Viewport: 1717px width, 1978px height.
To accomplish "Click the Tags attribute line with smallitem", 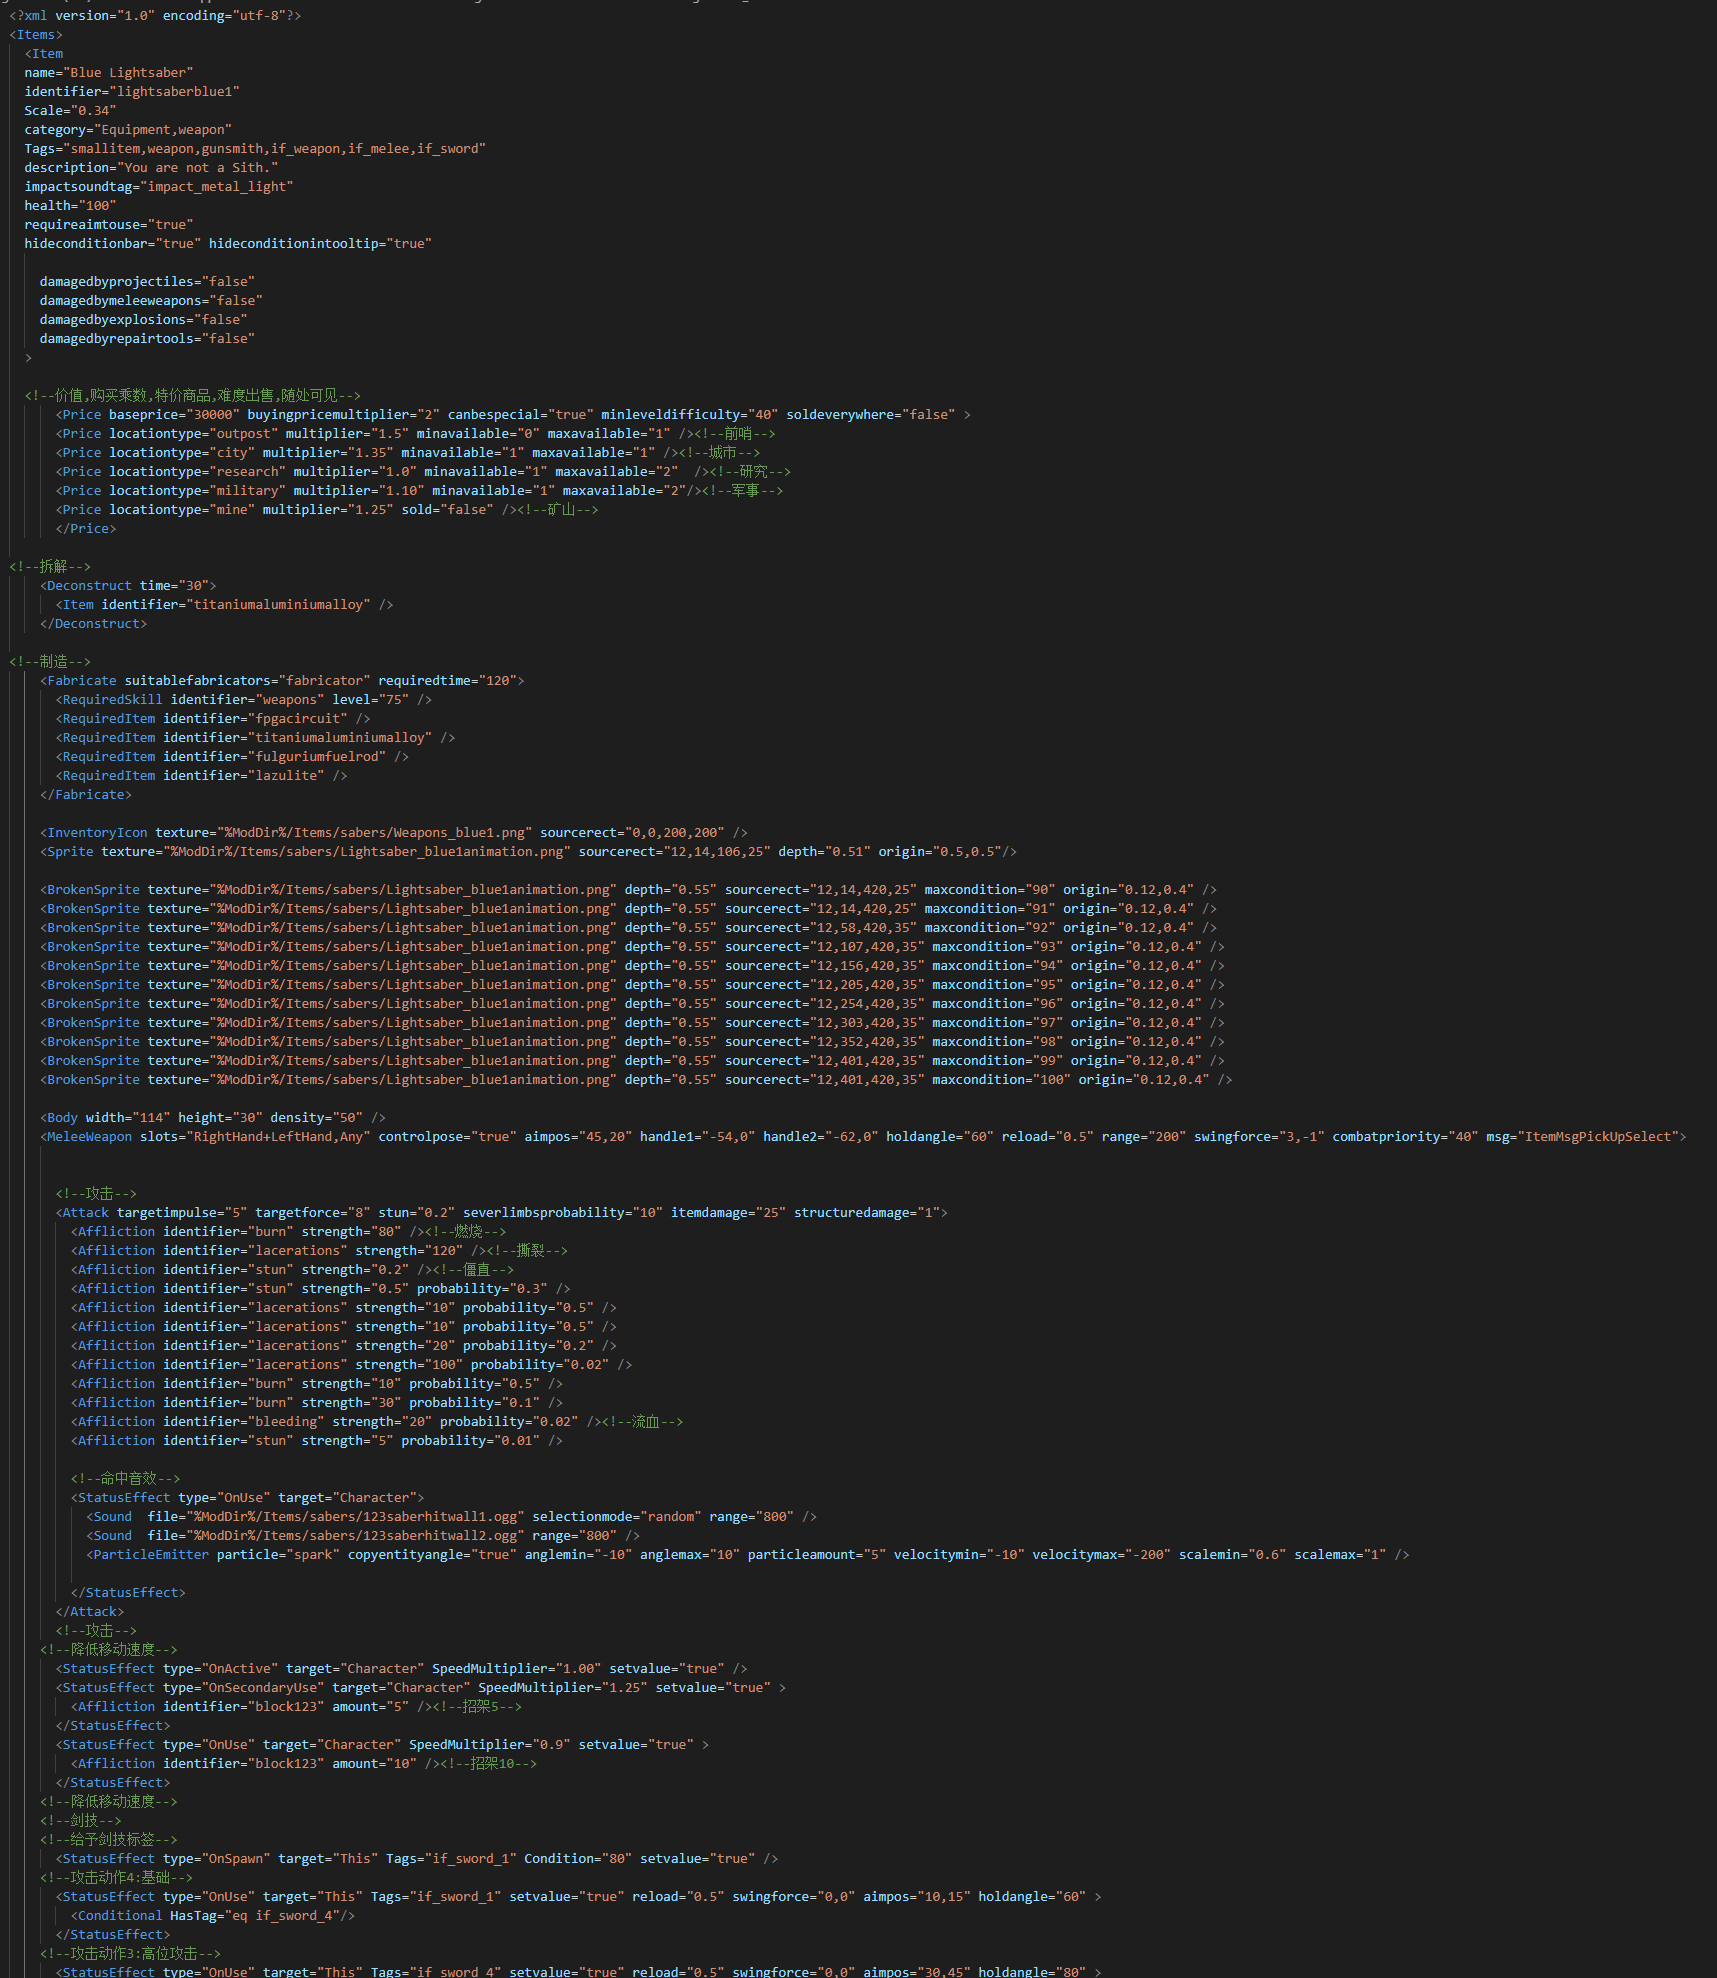I will tap(255, 149).
